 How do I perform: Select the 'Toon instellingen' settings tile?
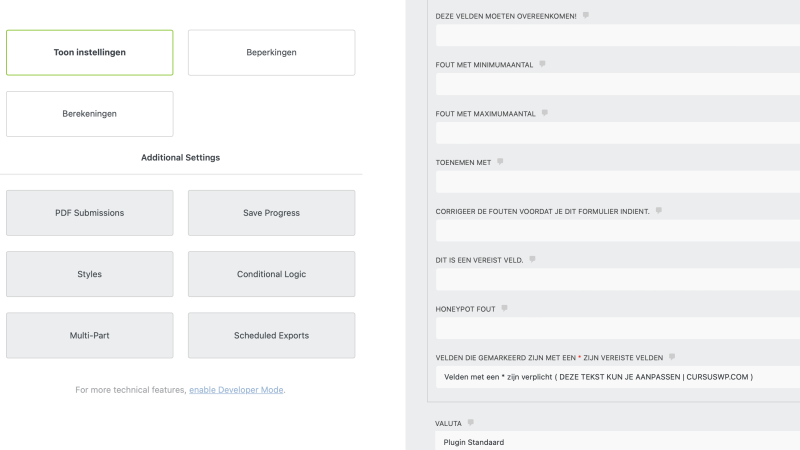pyautogui.click(x=90, y=52)
